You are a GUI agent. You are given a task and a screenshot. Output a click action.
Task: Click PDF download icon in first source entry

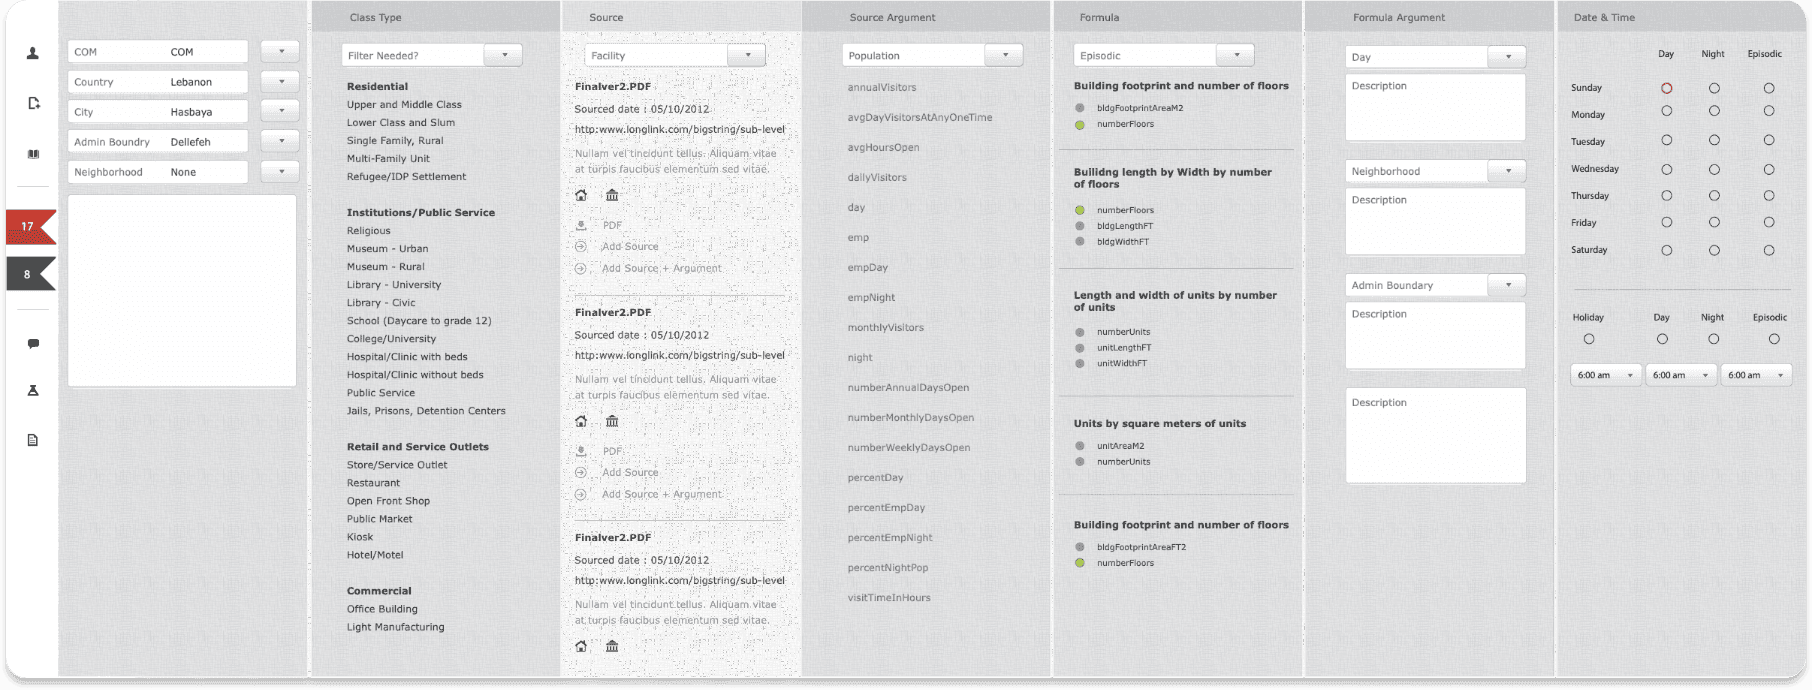pos(581,225)
